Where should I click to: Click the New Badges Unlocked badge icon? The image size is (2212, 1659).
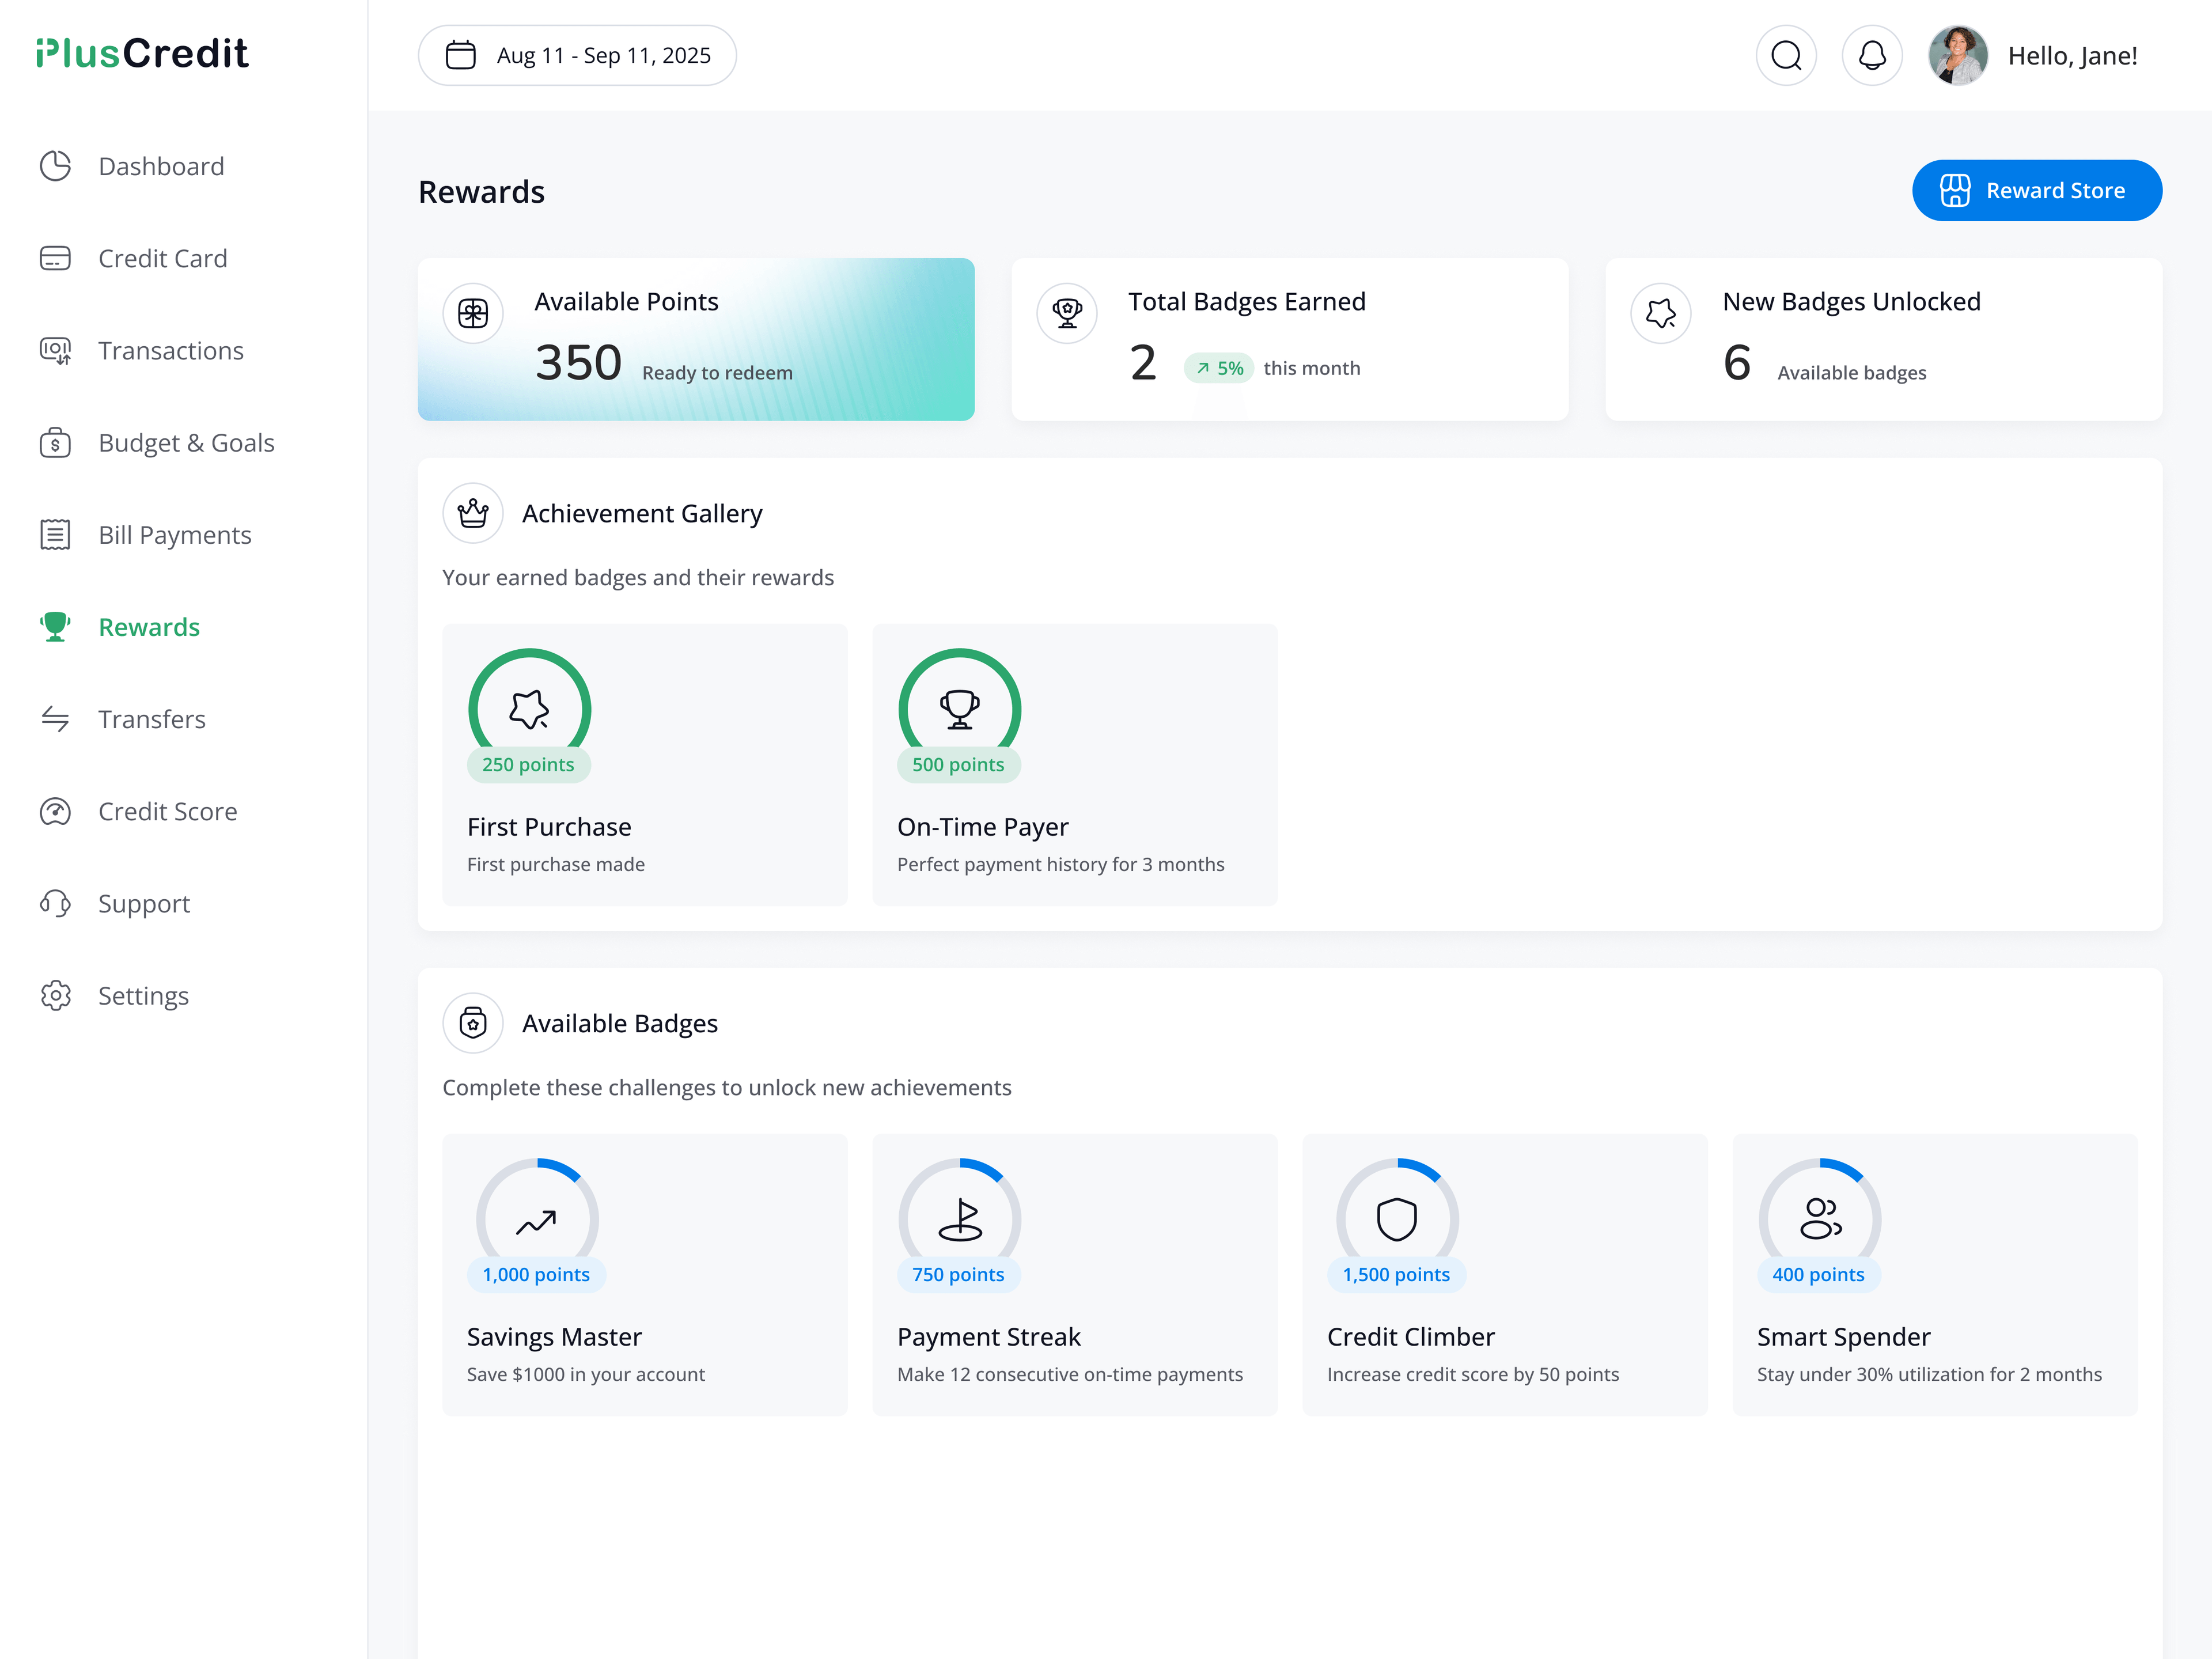pyautogui.click(x=1661, y=314)
